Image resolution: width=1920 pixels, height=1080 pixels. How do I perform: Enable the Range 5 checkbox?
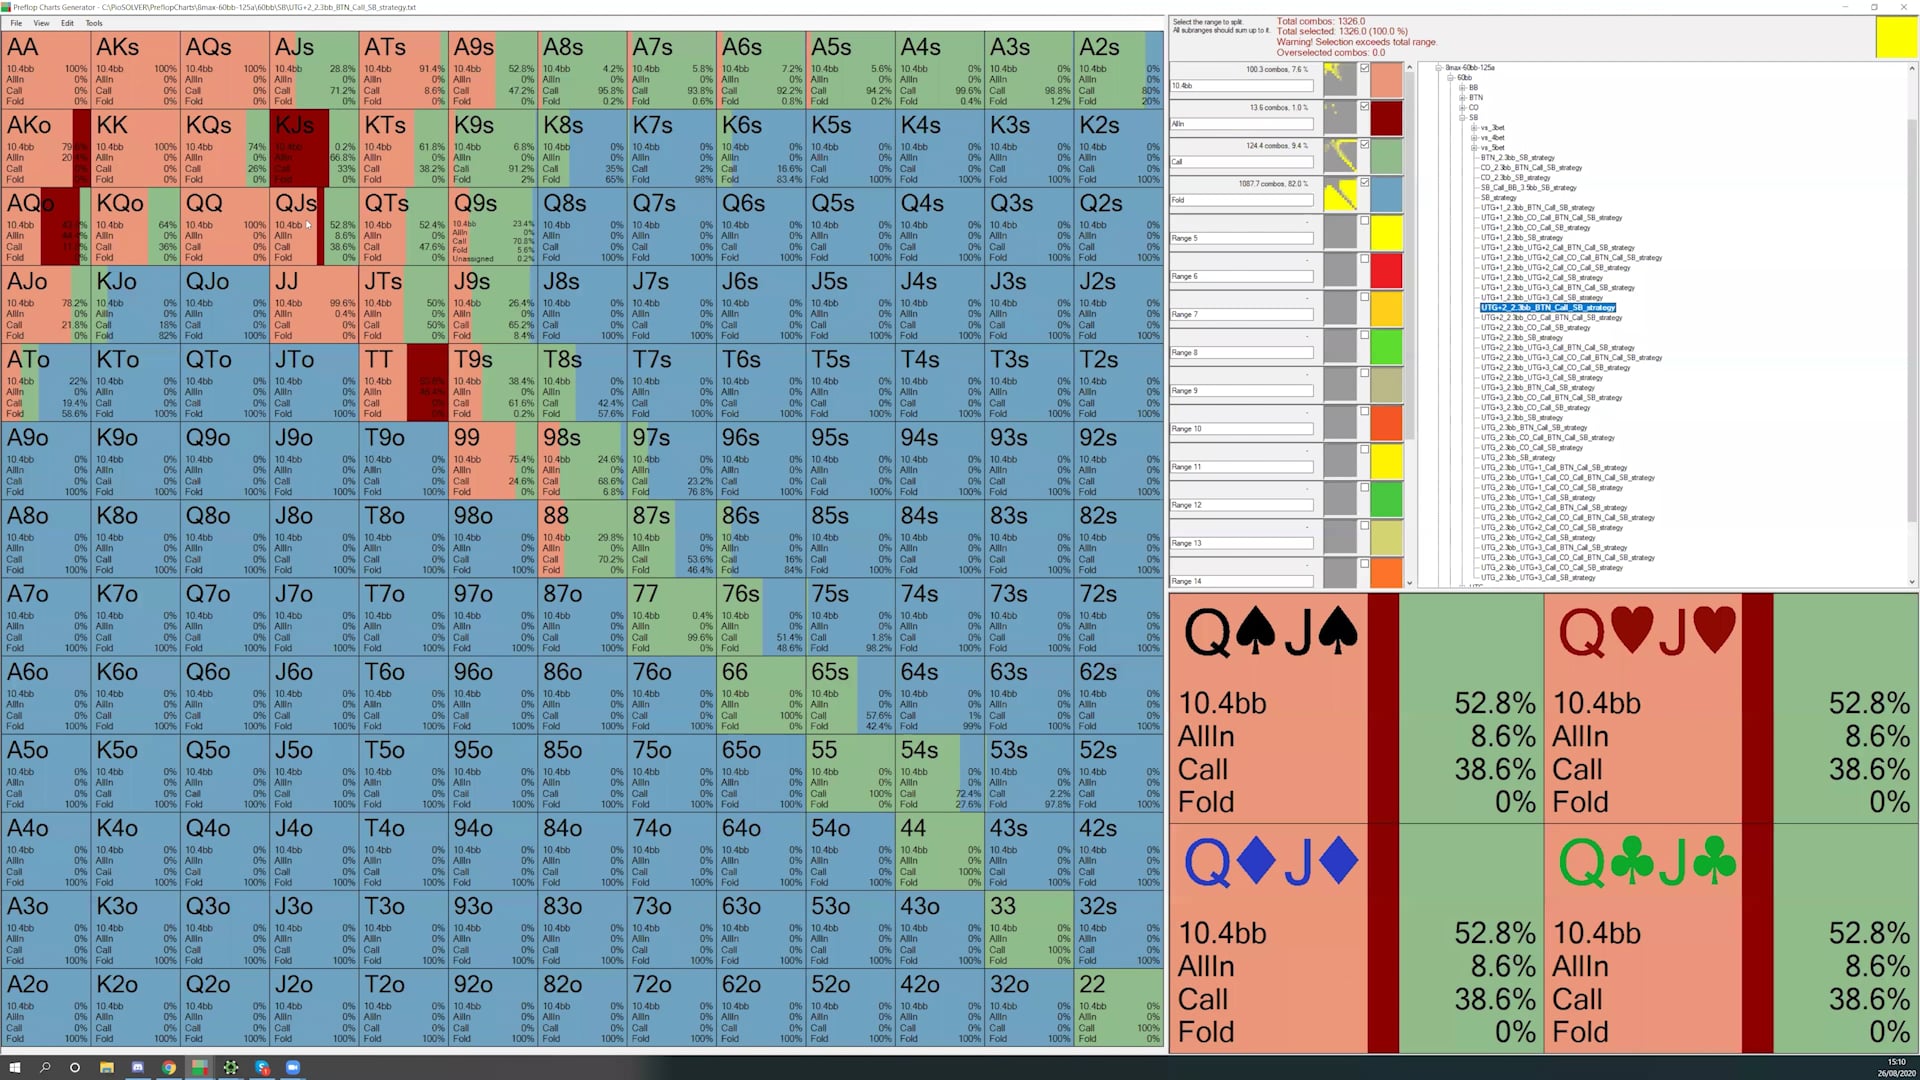(1364, 221)
